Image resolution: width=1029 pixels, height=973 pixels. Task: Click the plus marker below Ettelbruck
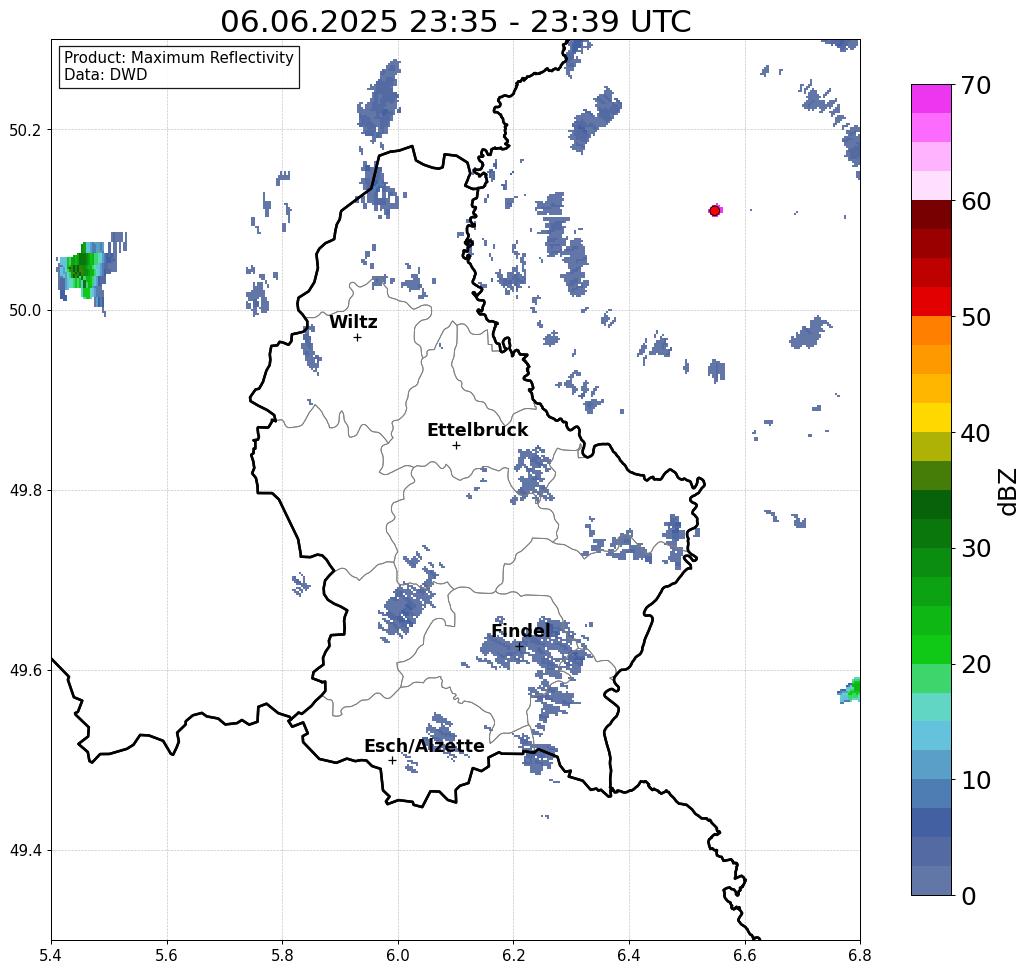457,445
